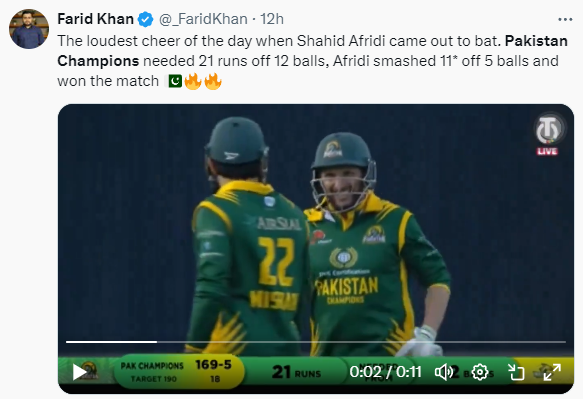Click the bold Champions keyword in tweet
The width and height of the screenshot is (583, 399).
pos(98,61)
